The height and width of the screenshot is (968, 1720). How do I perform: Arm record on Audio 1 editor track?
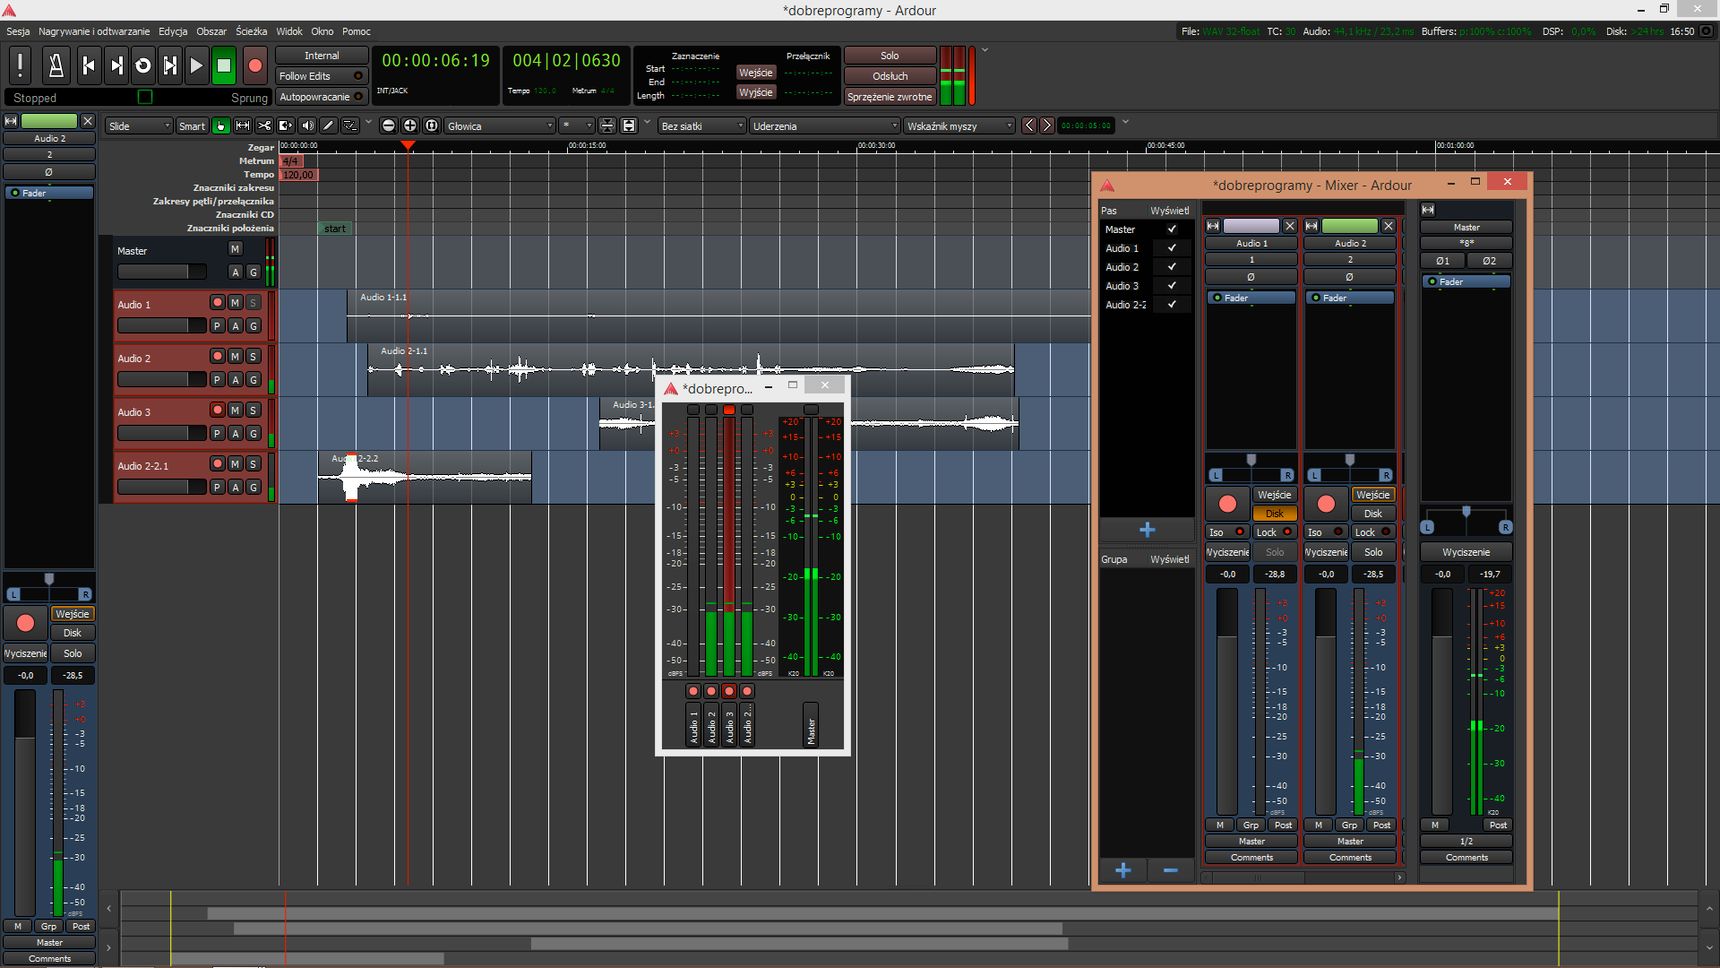click(217, 302)
